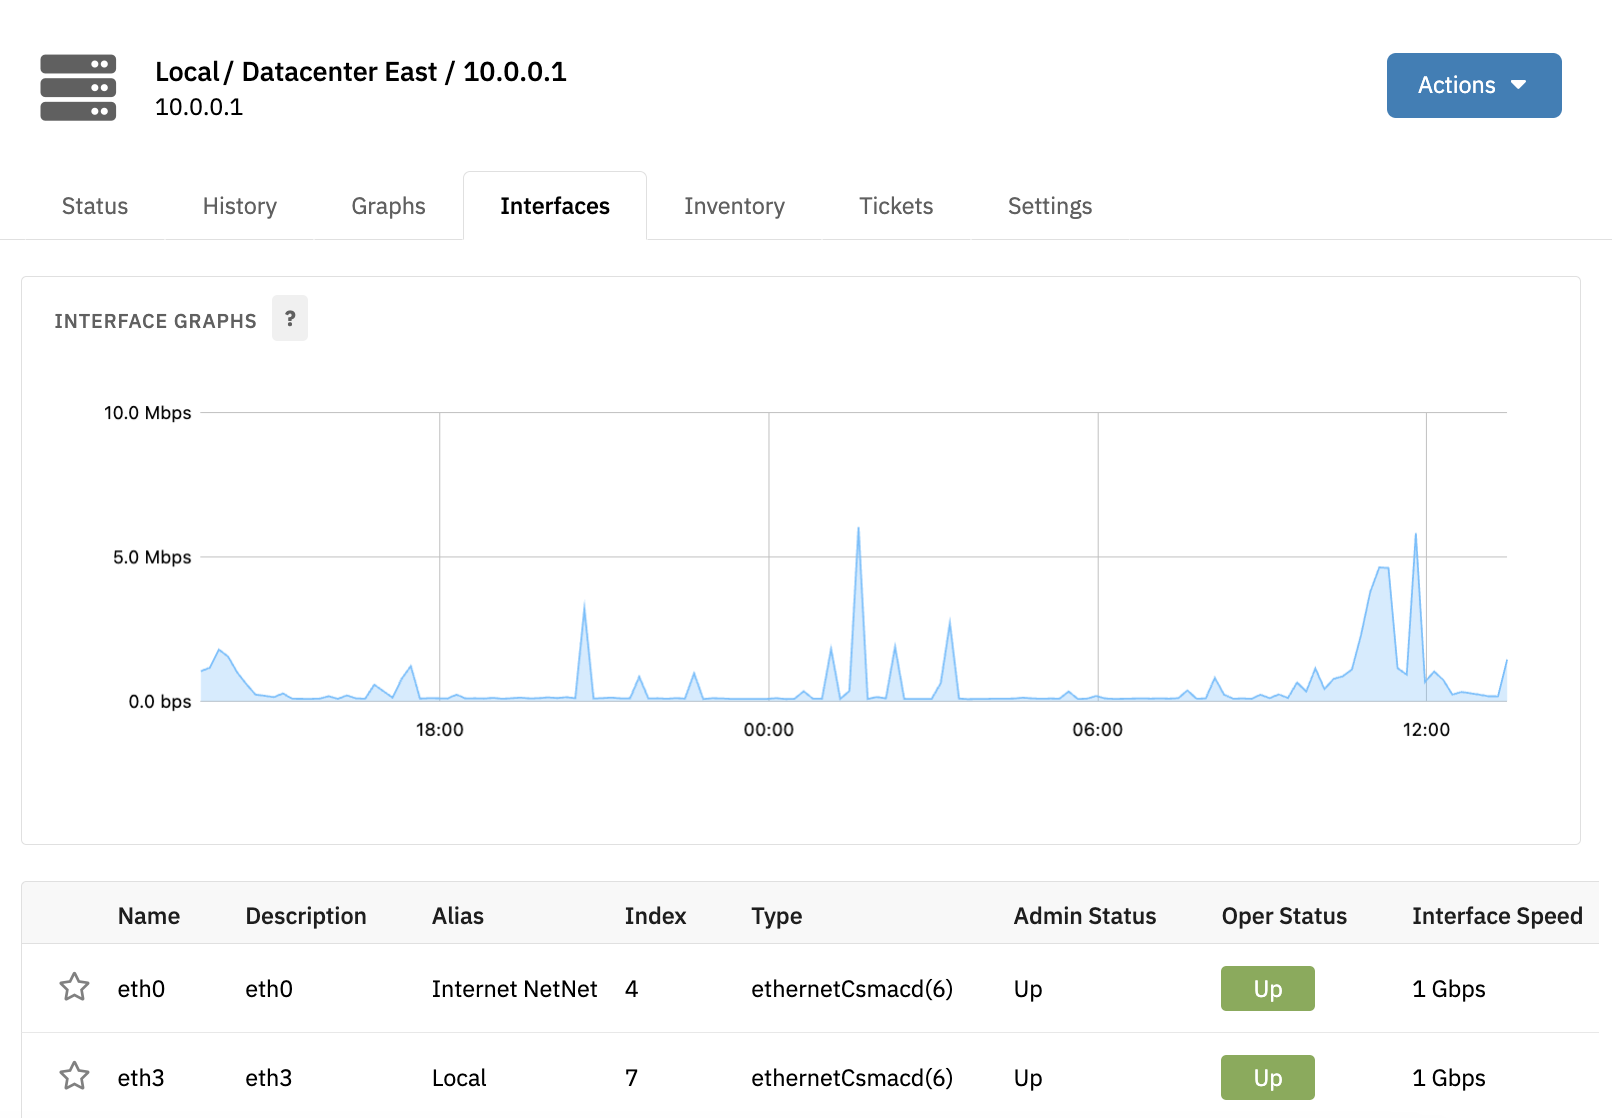Viewport: 1612px width, 1118px height.
Task: Switch to the Settings tab
Action: 1050,206
